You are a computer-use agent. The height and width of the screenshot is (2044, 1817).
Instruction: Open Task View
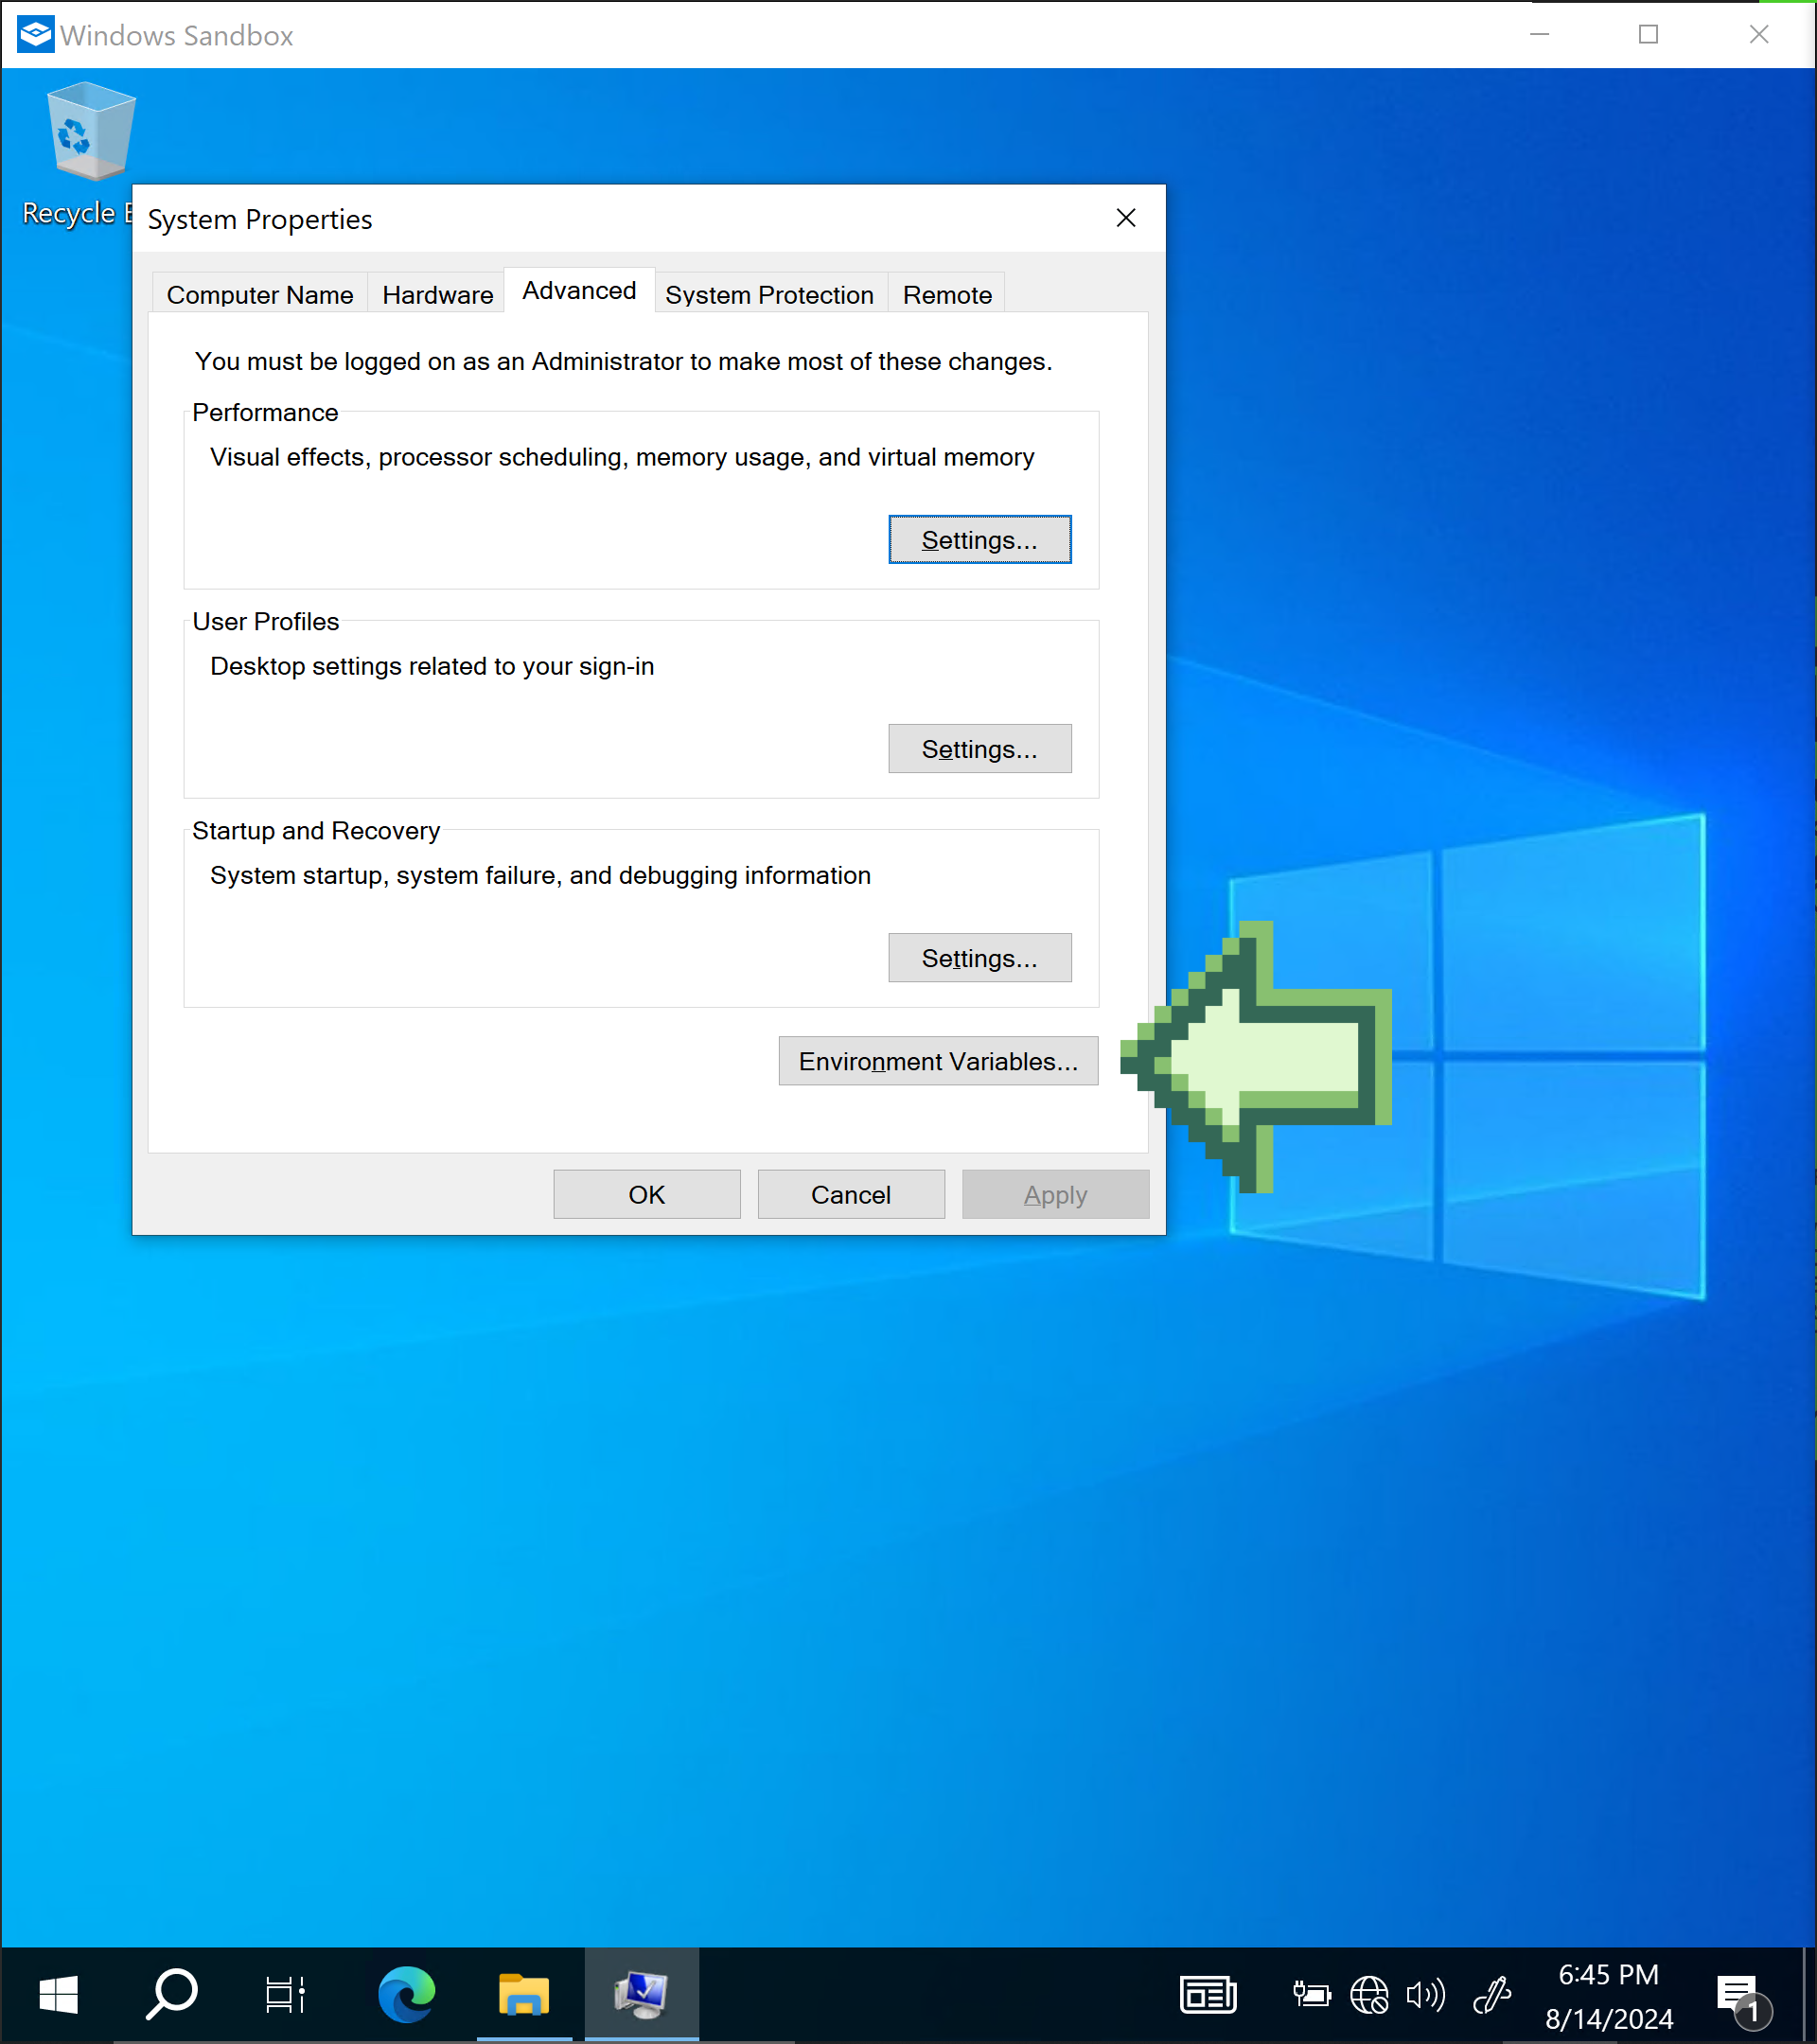coord(284,1993)
